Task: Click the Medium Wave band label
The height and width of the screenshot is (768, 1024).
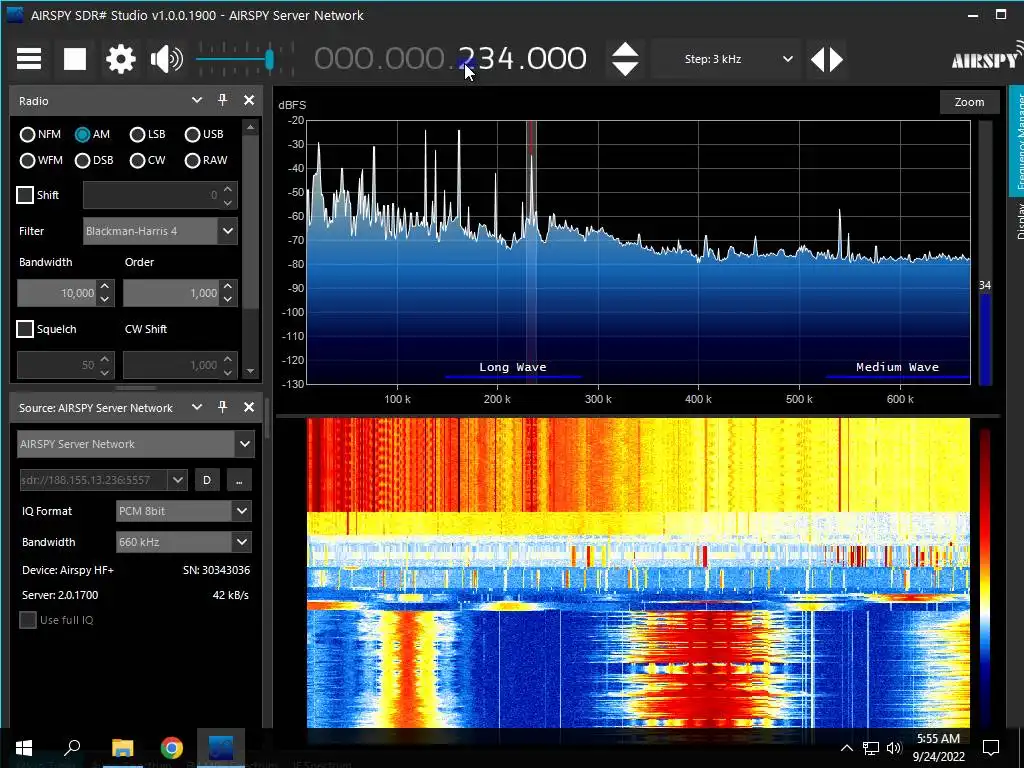Action: 897,367
